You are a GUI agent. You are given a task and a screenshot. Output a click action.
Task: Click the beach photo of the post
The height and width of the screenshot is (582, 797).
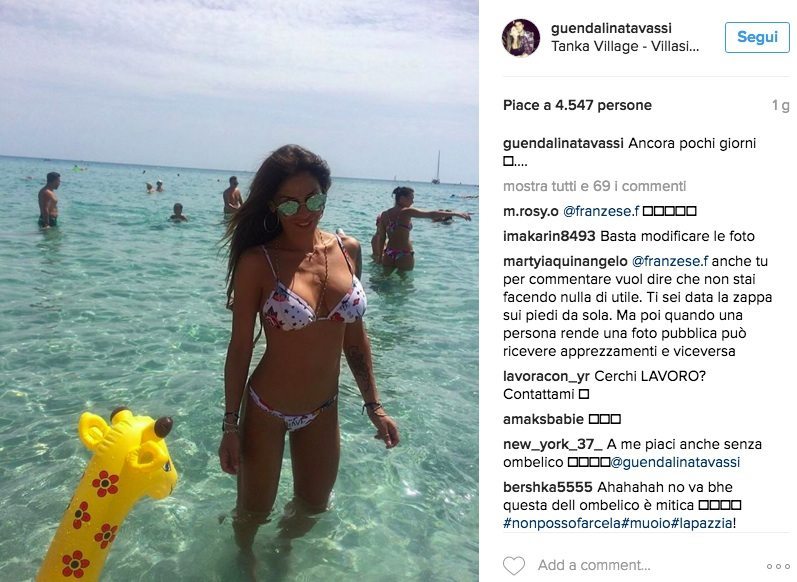(239, 291)
